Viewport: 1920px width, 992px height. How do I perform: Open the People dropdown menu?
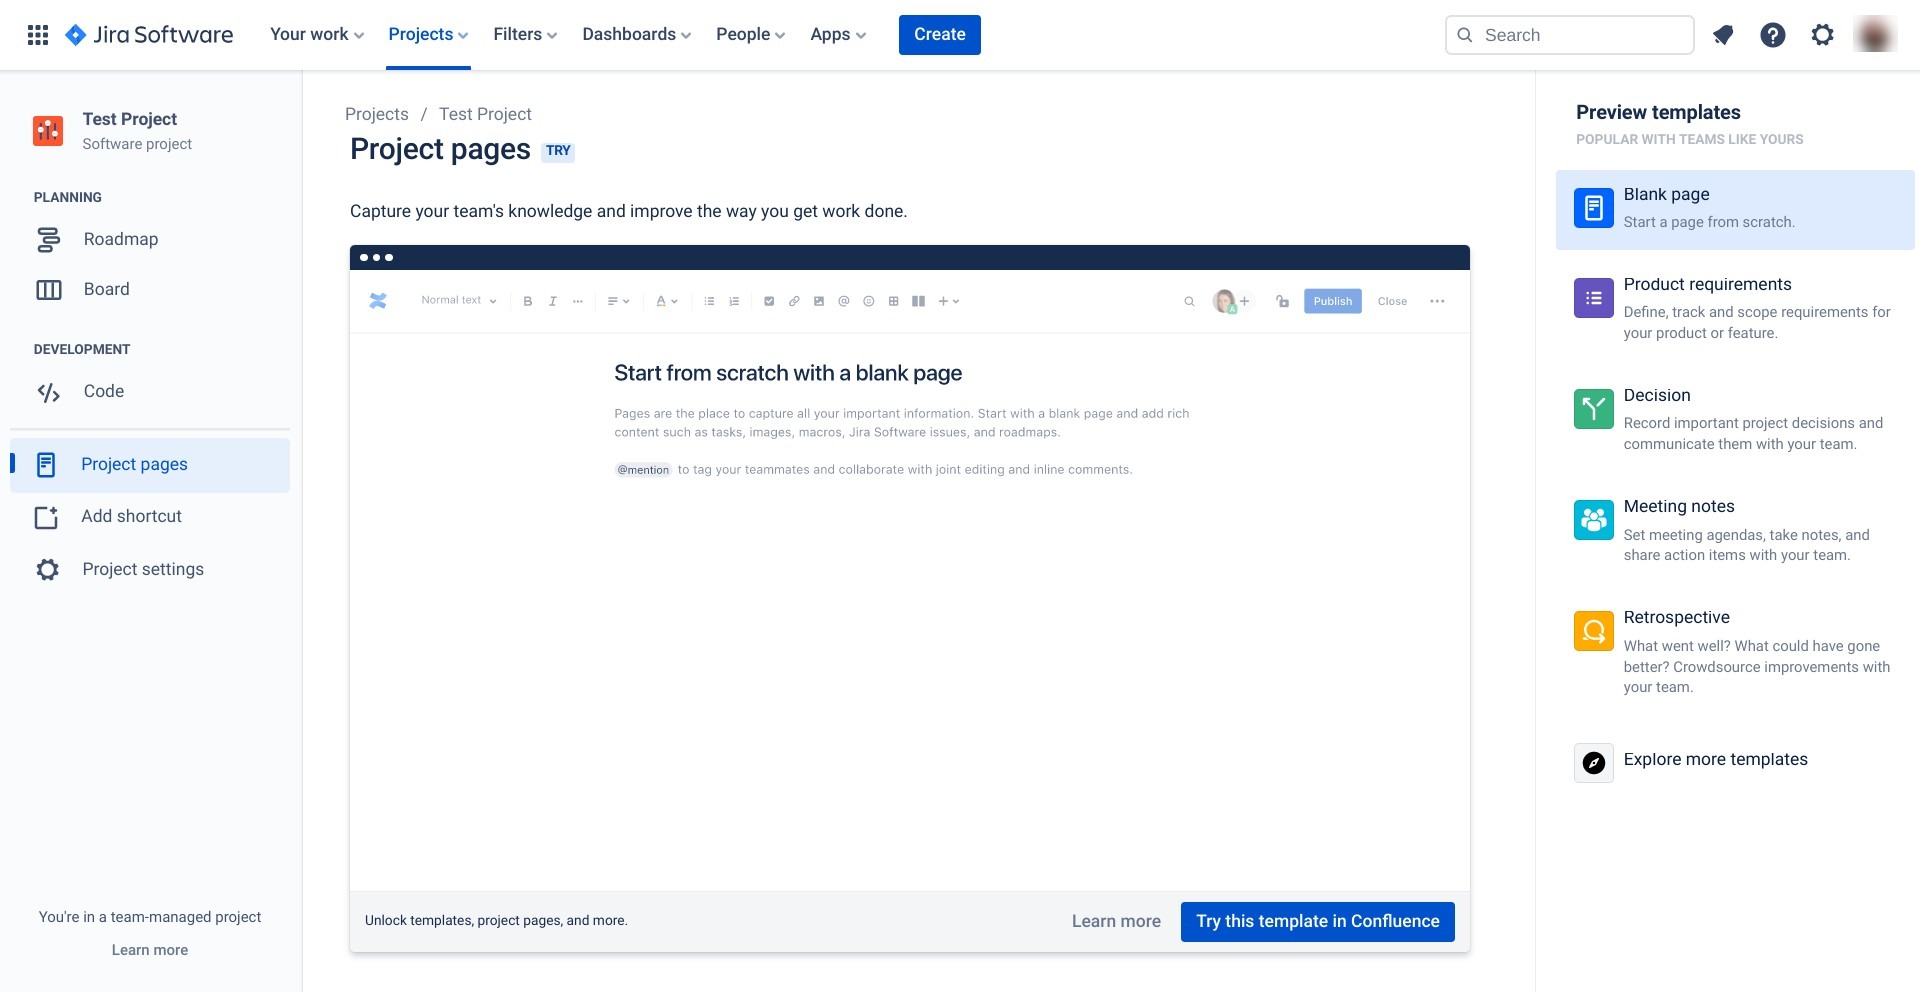pos(751,35)
